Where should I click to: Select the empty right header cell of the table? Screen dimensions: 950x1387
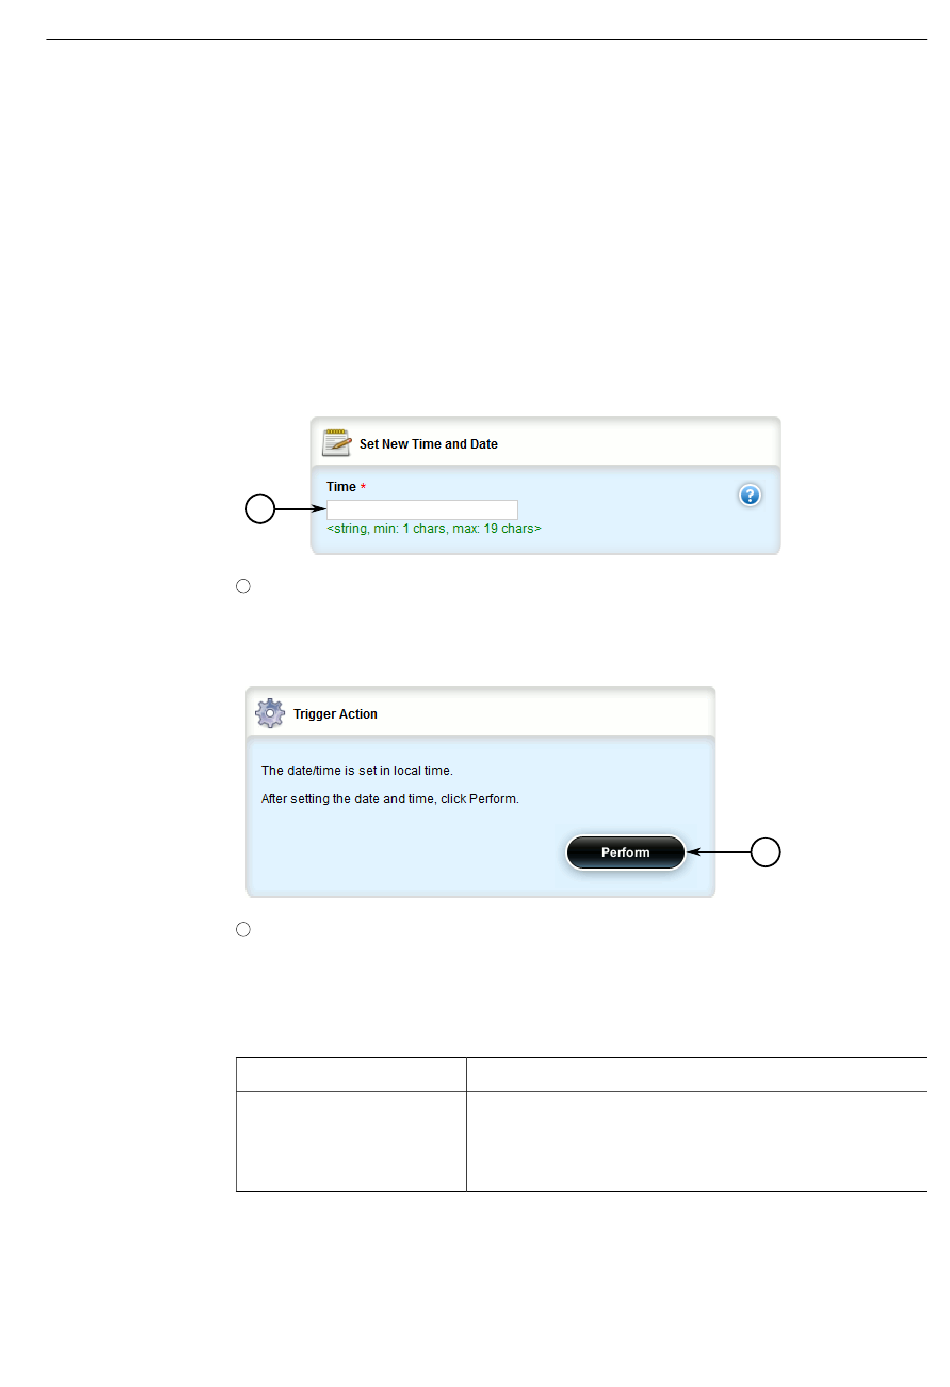(697, 1074)
